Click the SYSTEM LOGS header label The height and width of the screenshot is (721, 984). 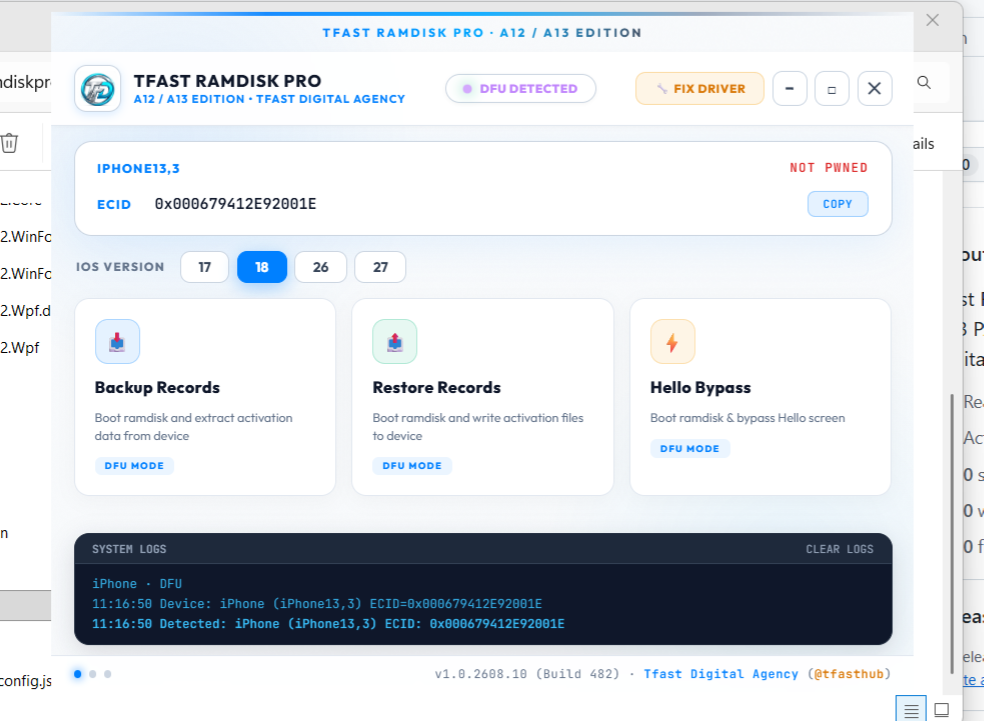[129, 549]
